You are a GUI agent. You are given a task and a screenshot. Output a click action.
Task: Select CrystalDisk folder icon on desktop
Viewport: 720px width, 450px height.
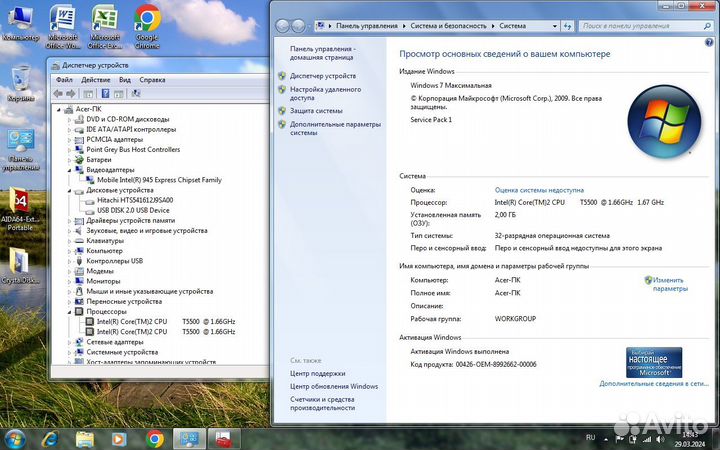point(20,265)
